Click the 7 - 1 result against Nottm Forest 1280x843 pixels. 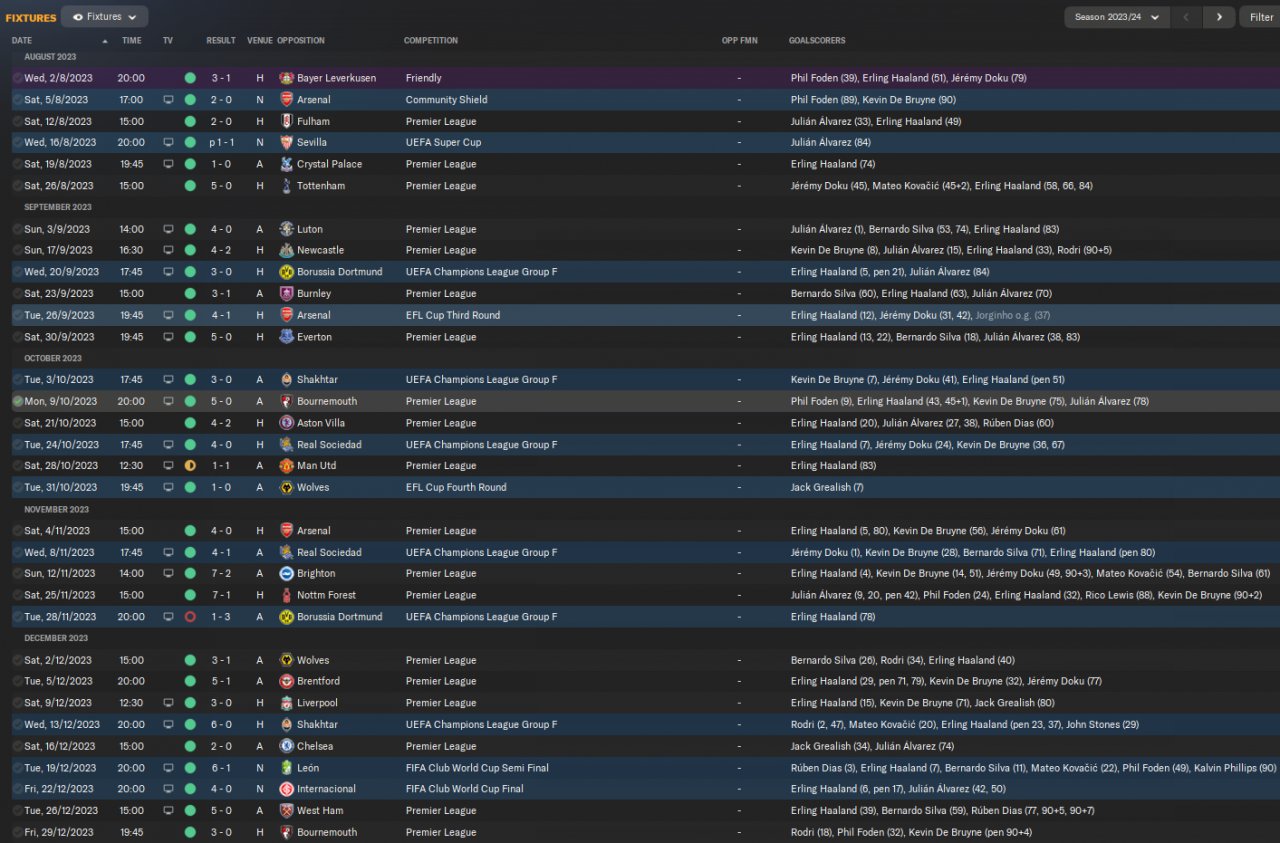[x=221, y=595]
